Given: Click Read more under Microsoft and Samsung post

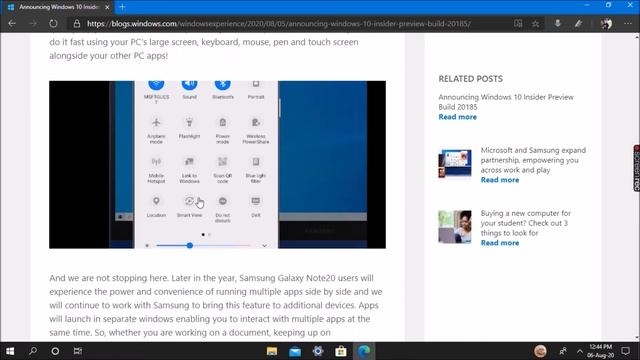Looking at the screenshot, I should tap(500, 180).
